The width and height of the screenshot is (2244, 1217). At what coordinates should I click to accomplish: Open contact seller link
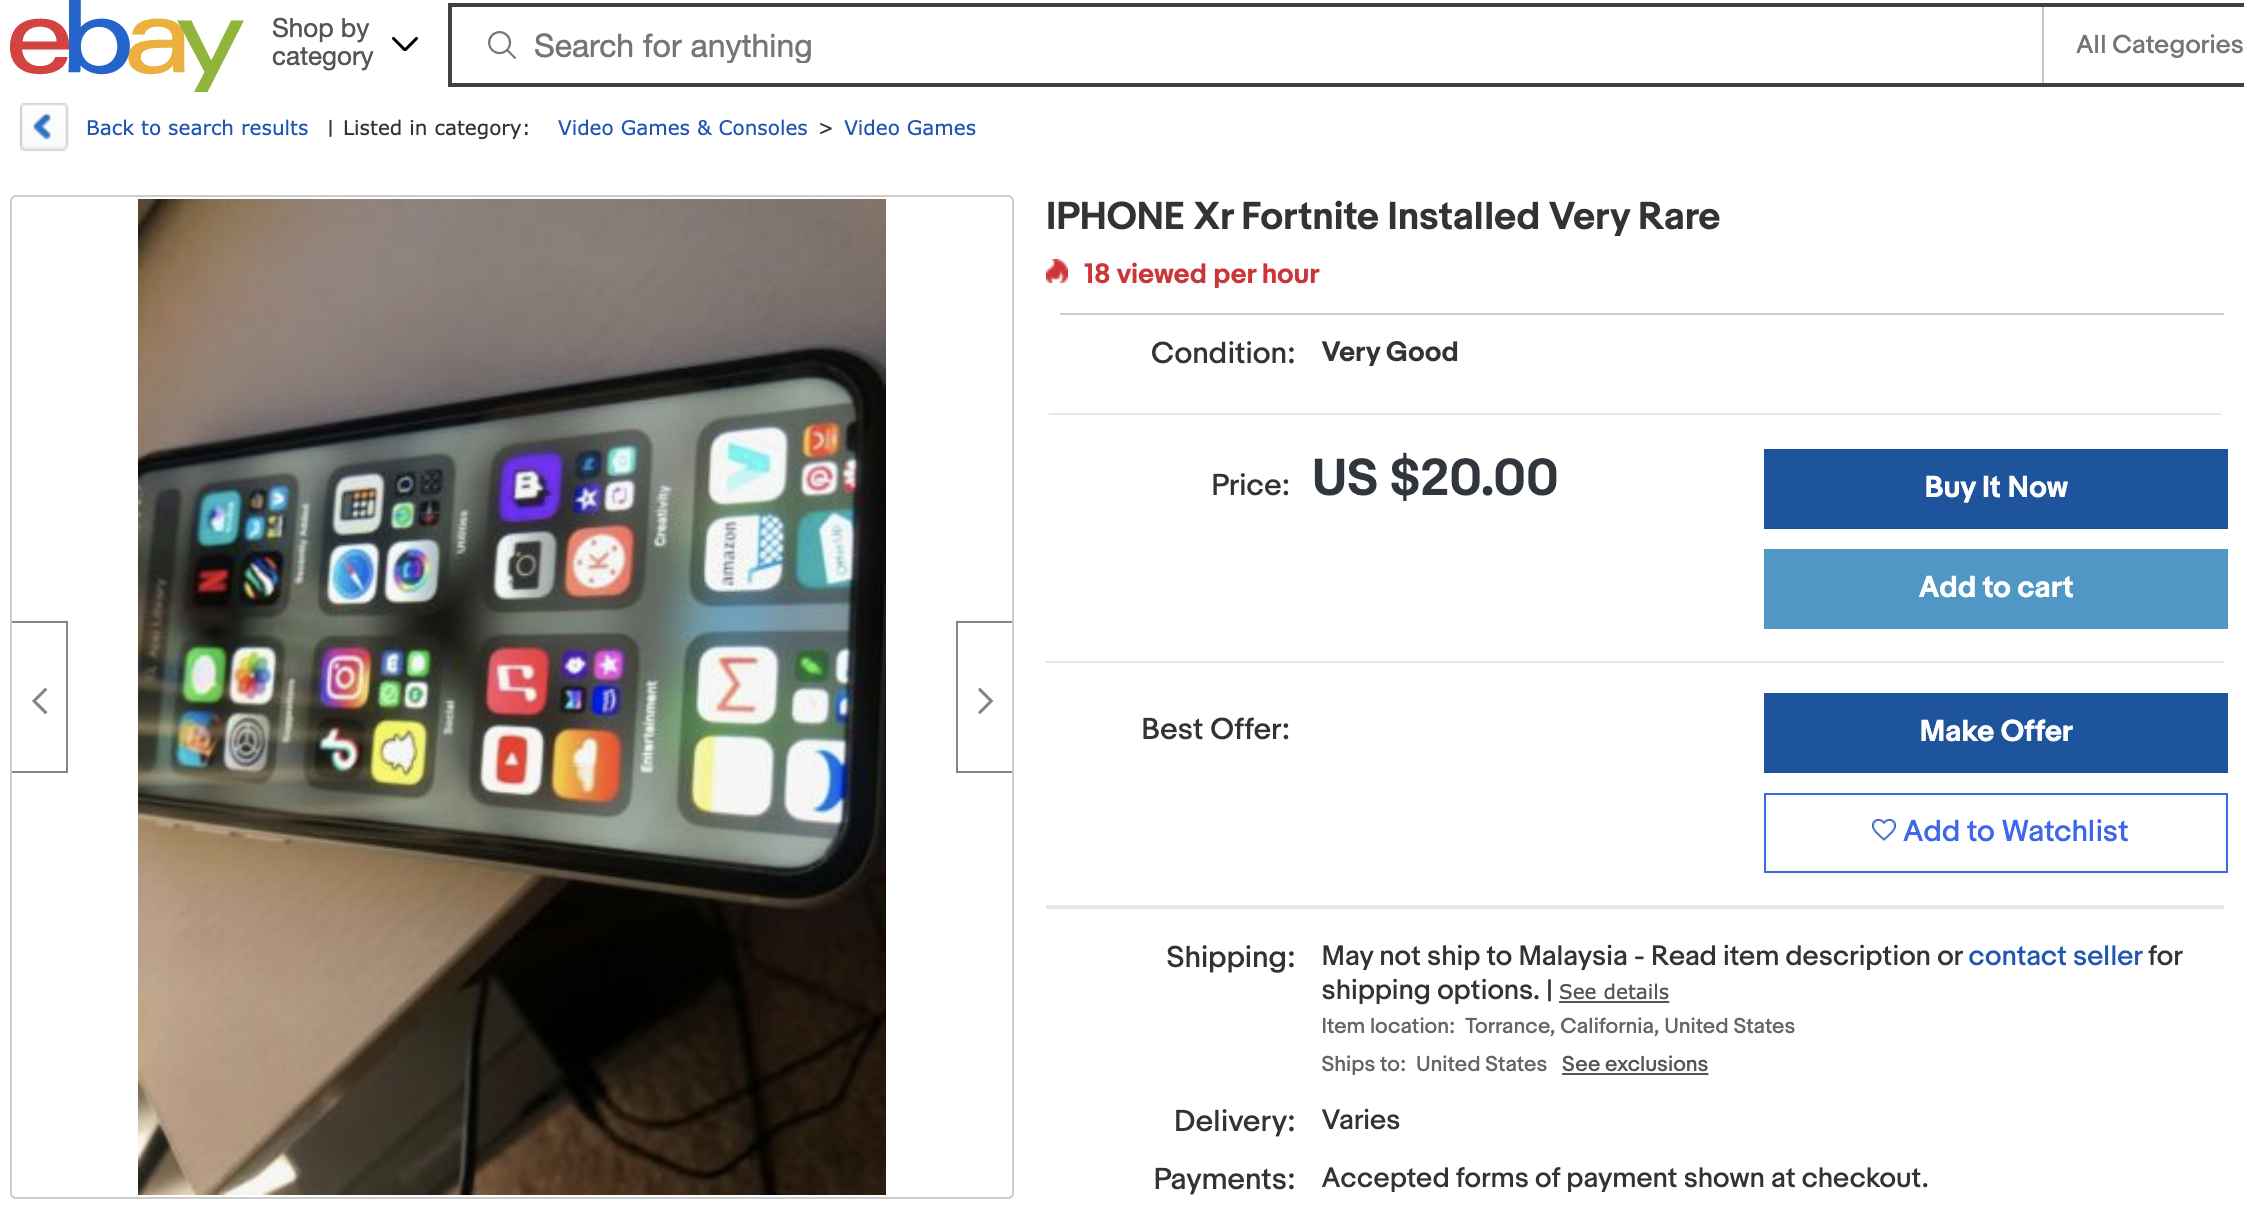pyautogui.click(x=2055, y=956)
